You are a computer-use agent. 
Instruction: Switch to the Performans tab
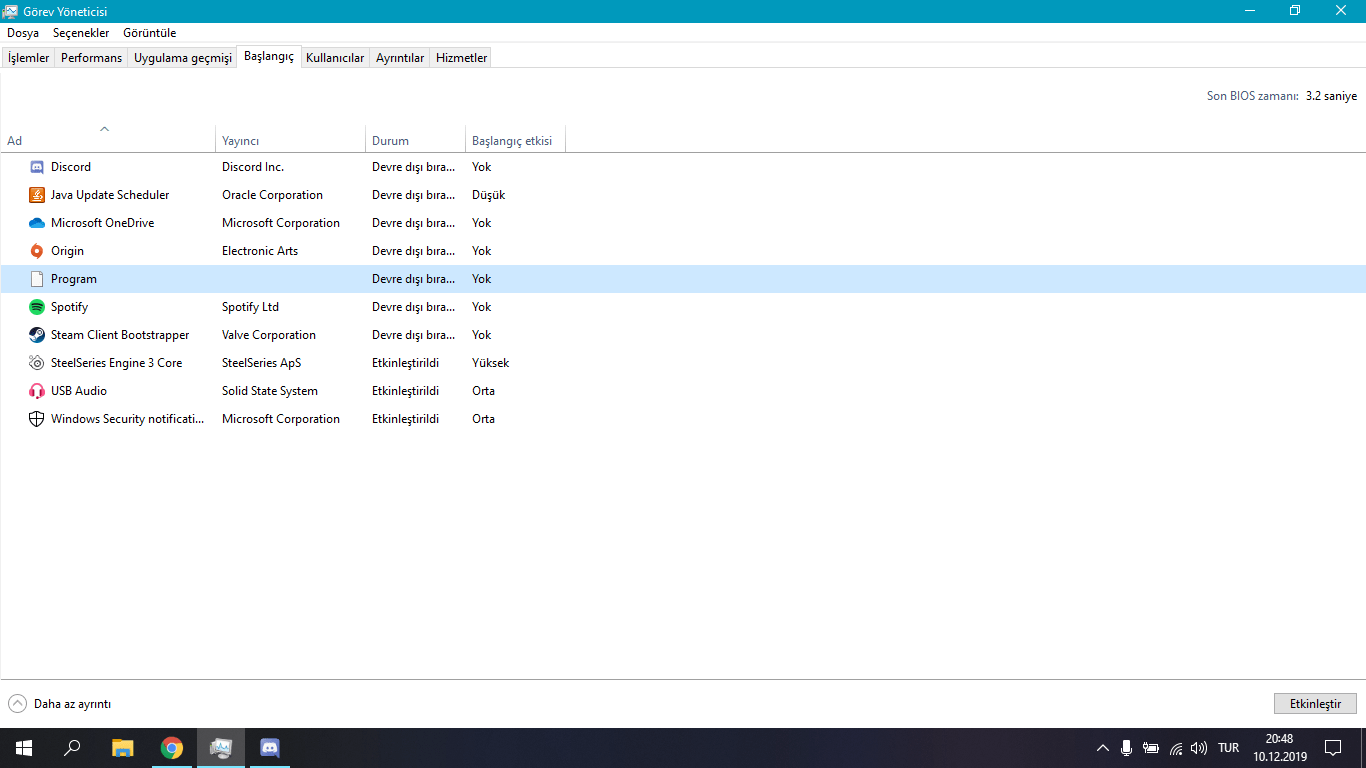click(91, 58)
